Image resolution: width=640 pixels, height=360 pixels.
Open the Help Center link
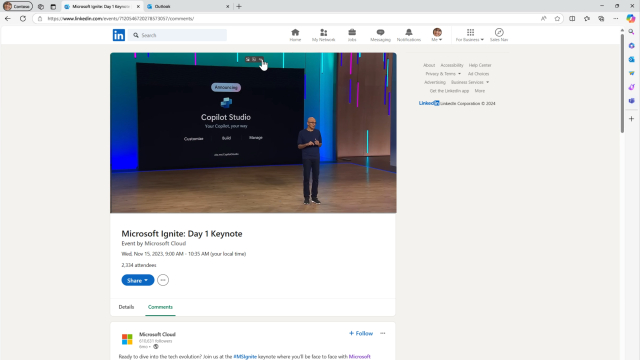[x=480, y=65]
